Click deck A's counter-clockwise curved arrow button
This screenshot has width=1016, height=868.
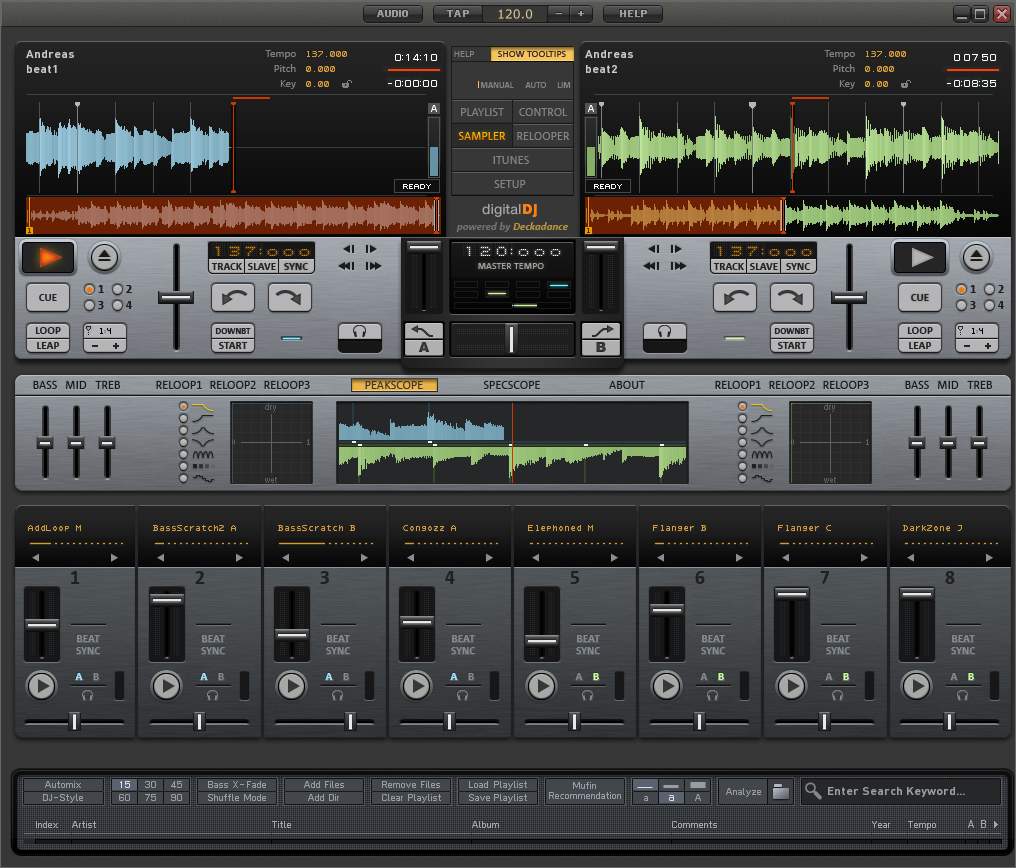(x=233, y=297)
